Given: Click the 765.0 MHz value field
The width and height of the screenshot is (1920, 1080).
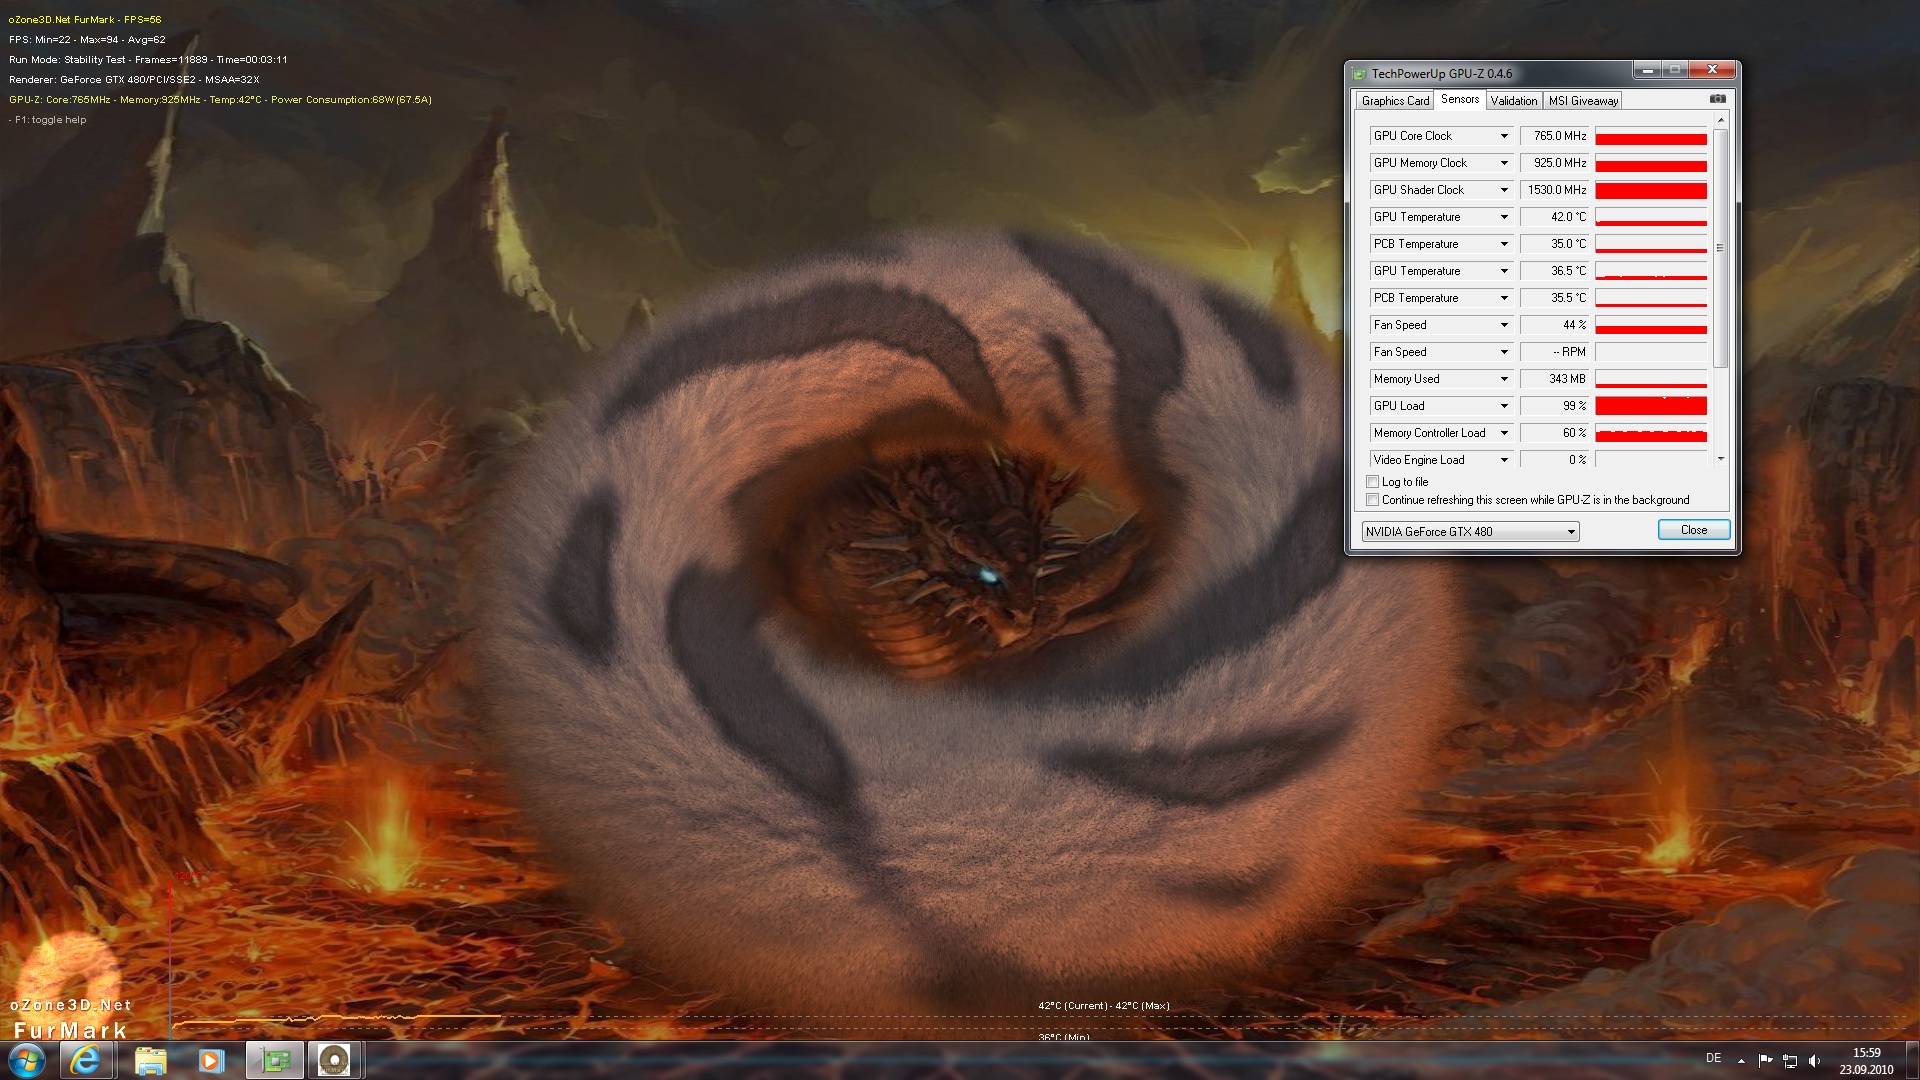Looking at the screenshot, I should tap(1555, 136).
